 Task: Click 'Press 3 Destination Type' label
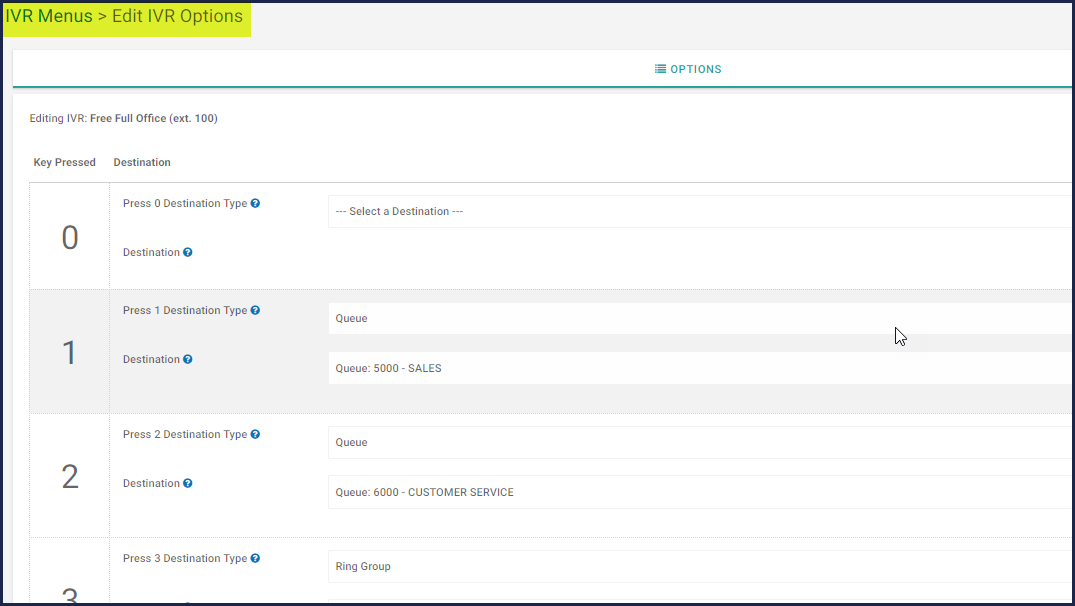tap(185, 559)
